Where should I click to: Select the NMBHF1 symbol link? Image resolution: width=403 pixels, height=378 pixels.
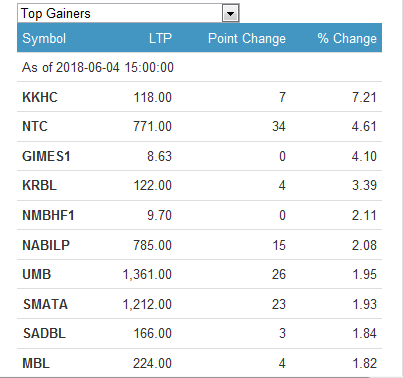(x=48, y=215)
